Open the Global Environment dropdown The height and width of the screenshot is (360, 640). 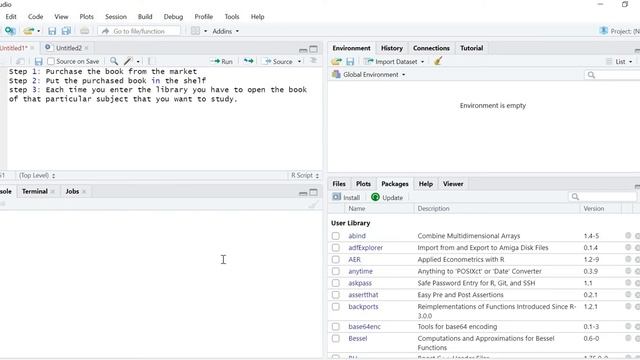[404, 75]
